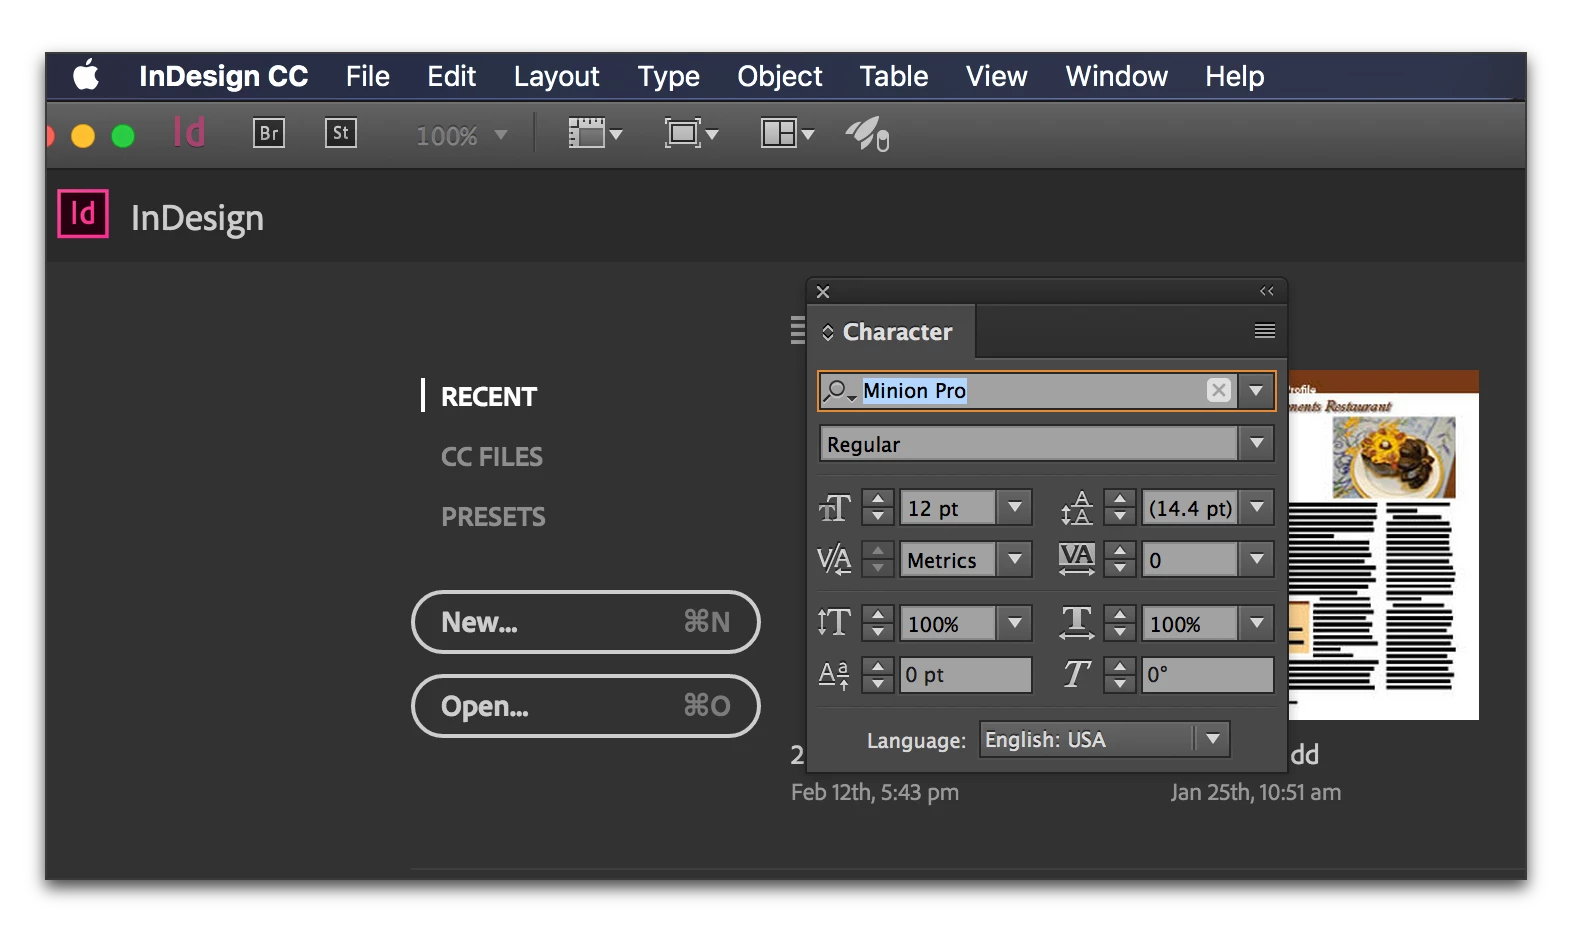Click the New... button
The height and width of the screenshot is (932, 1573).
click(x=586, y=622)
